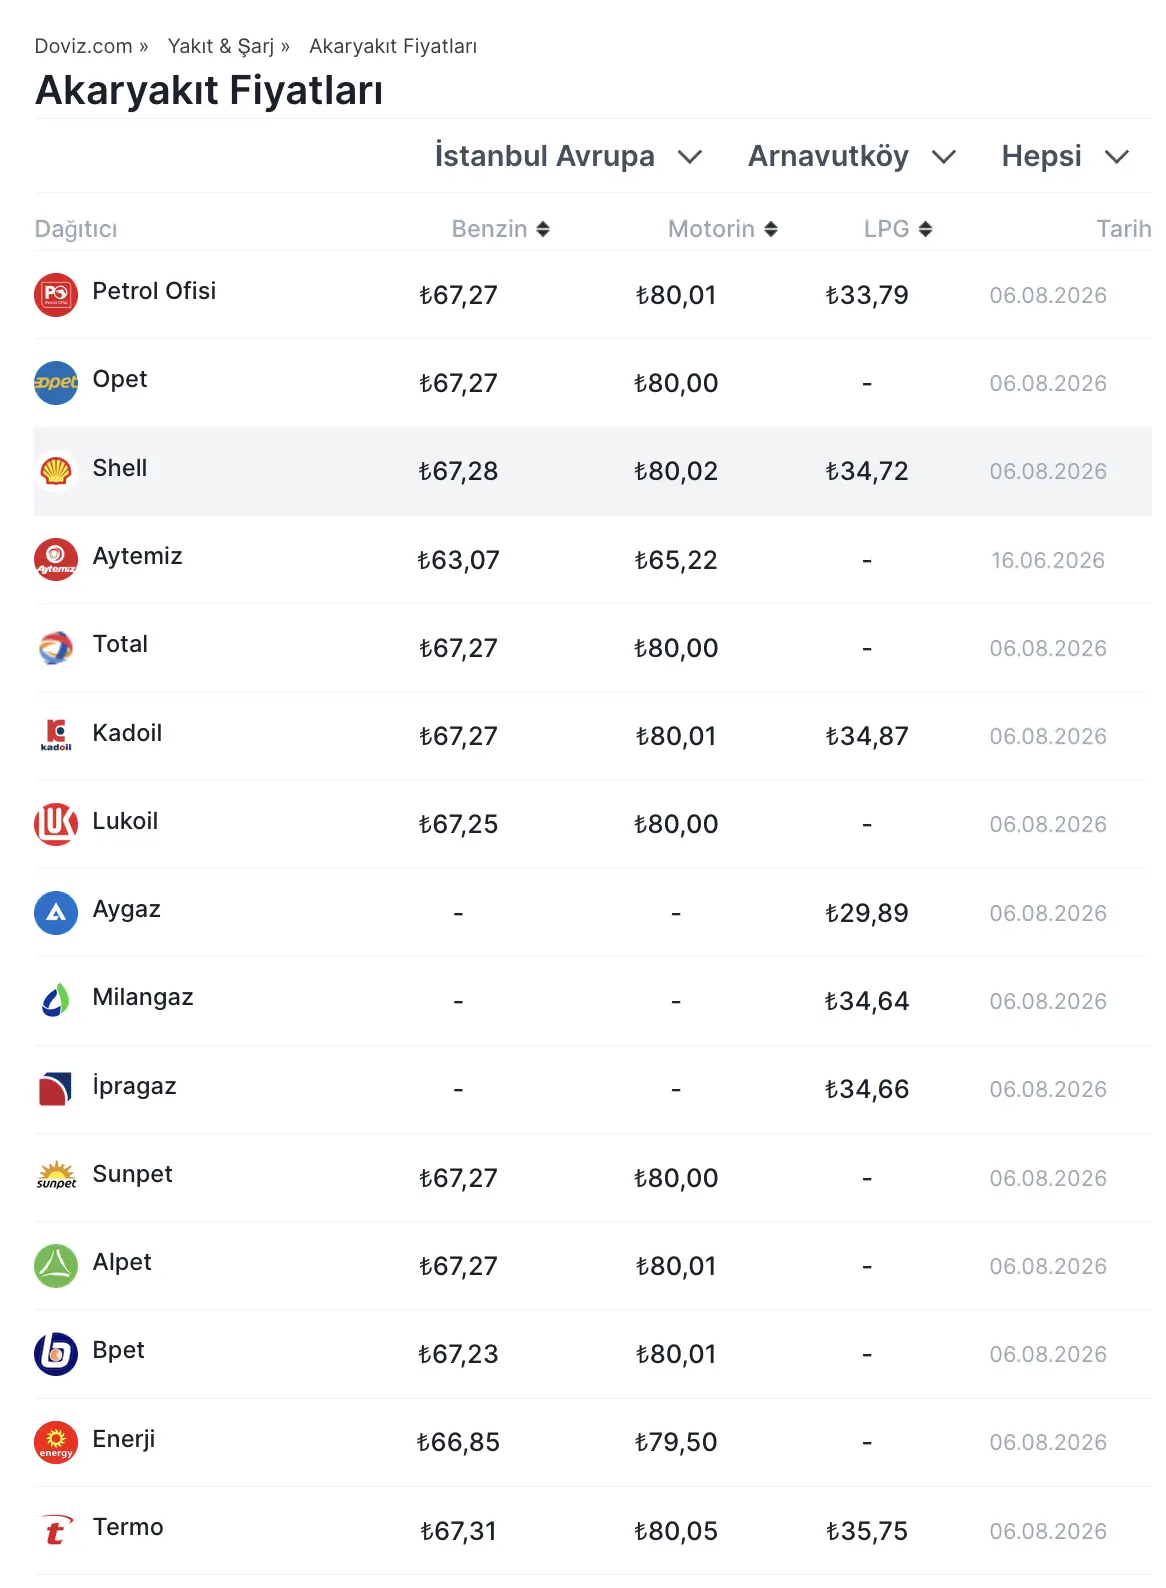Sort table by Benzin column
Viewport: 1166px width, 1588px height.
click(500, 229)
